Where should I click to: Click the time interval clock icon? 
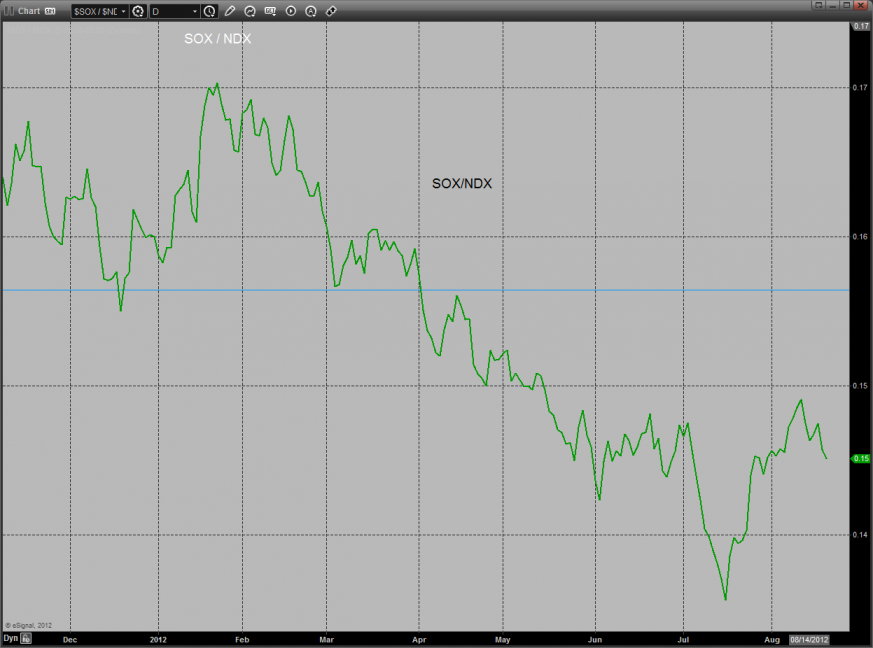pos(209,11)
